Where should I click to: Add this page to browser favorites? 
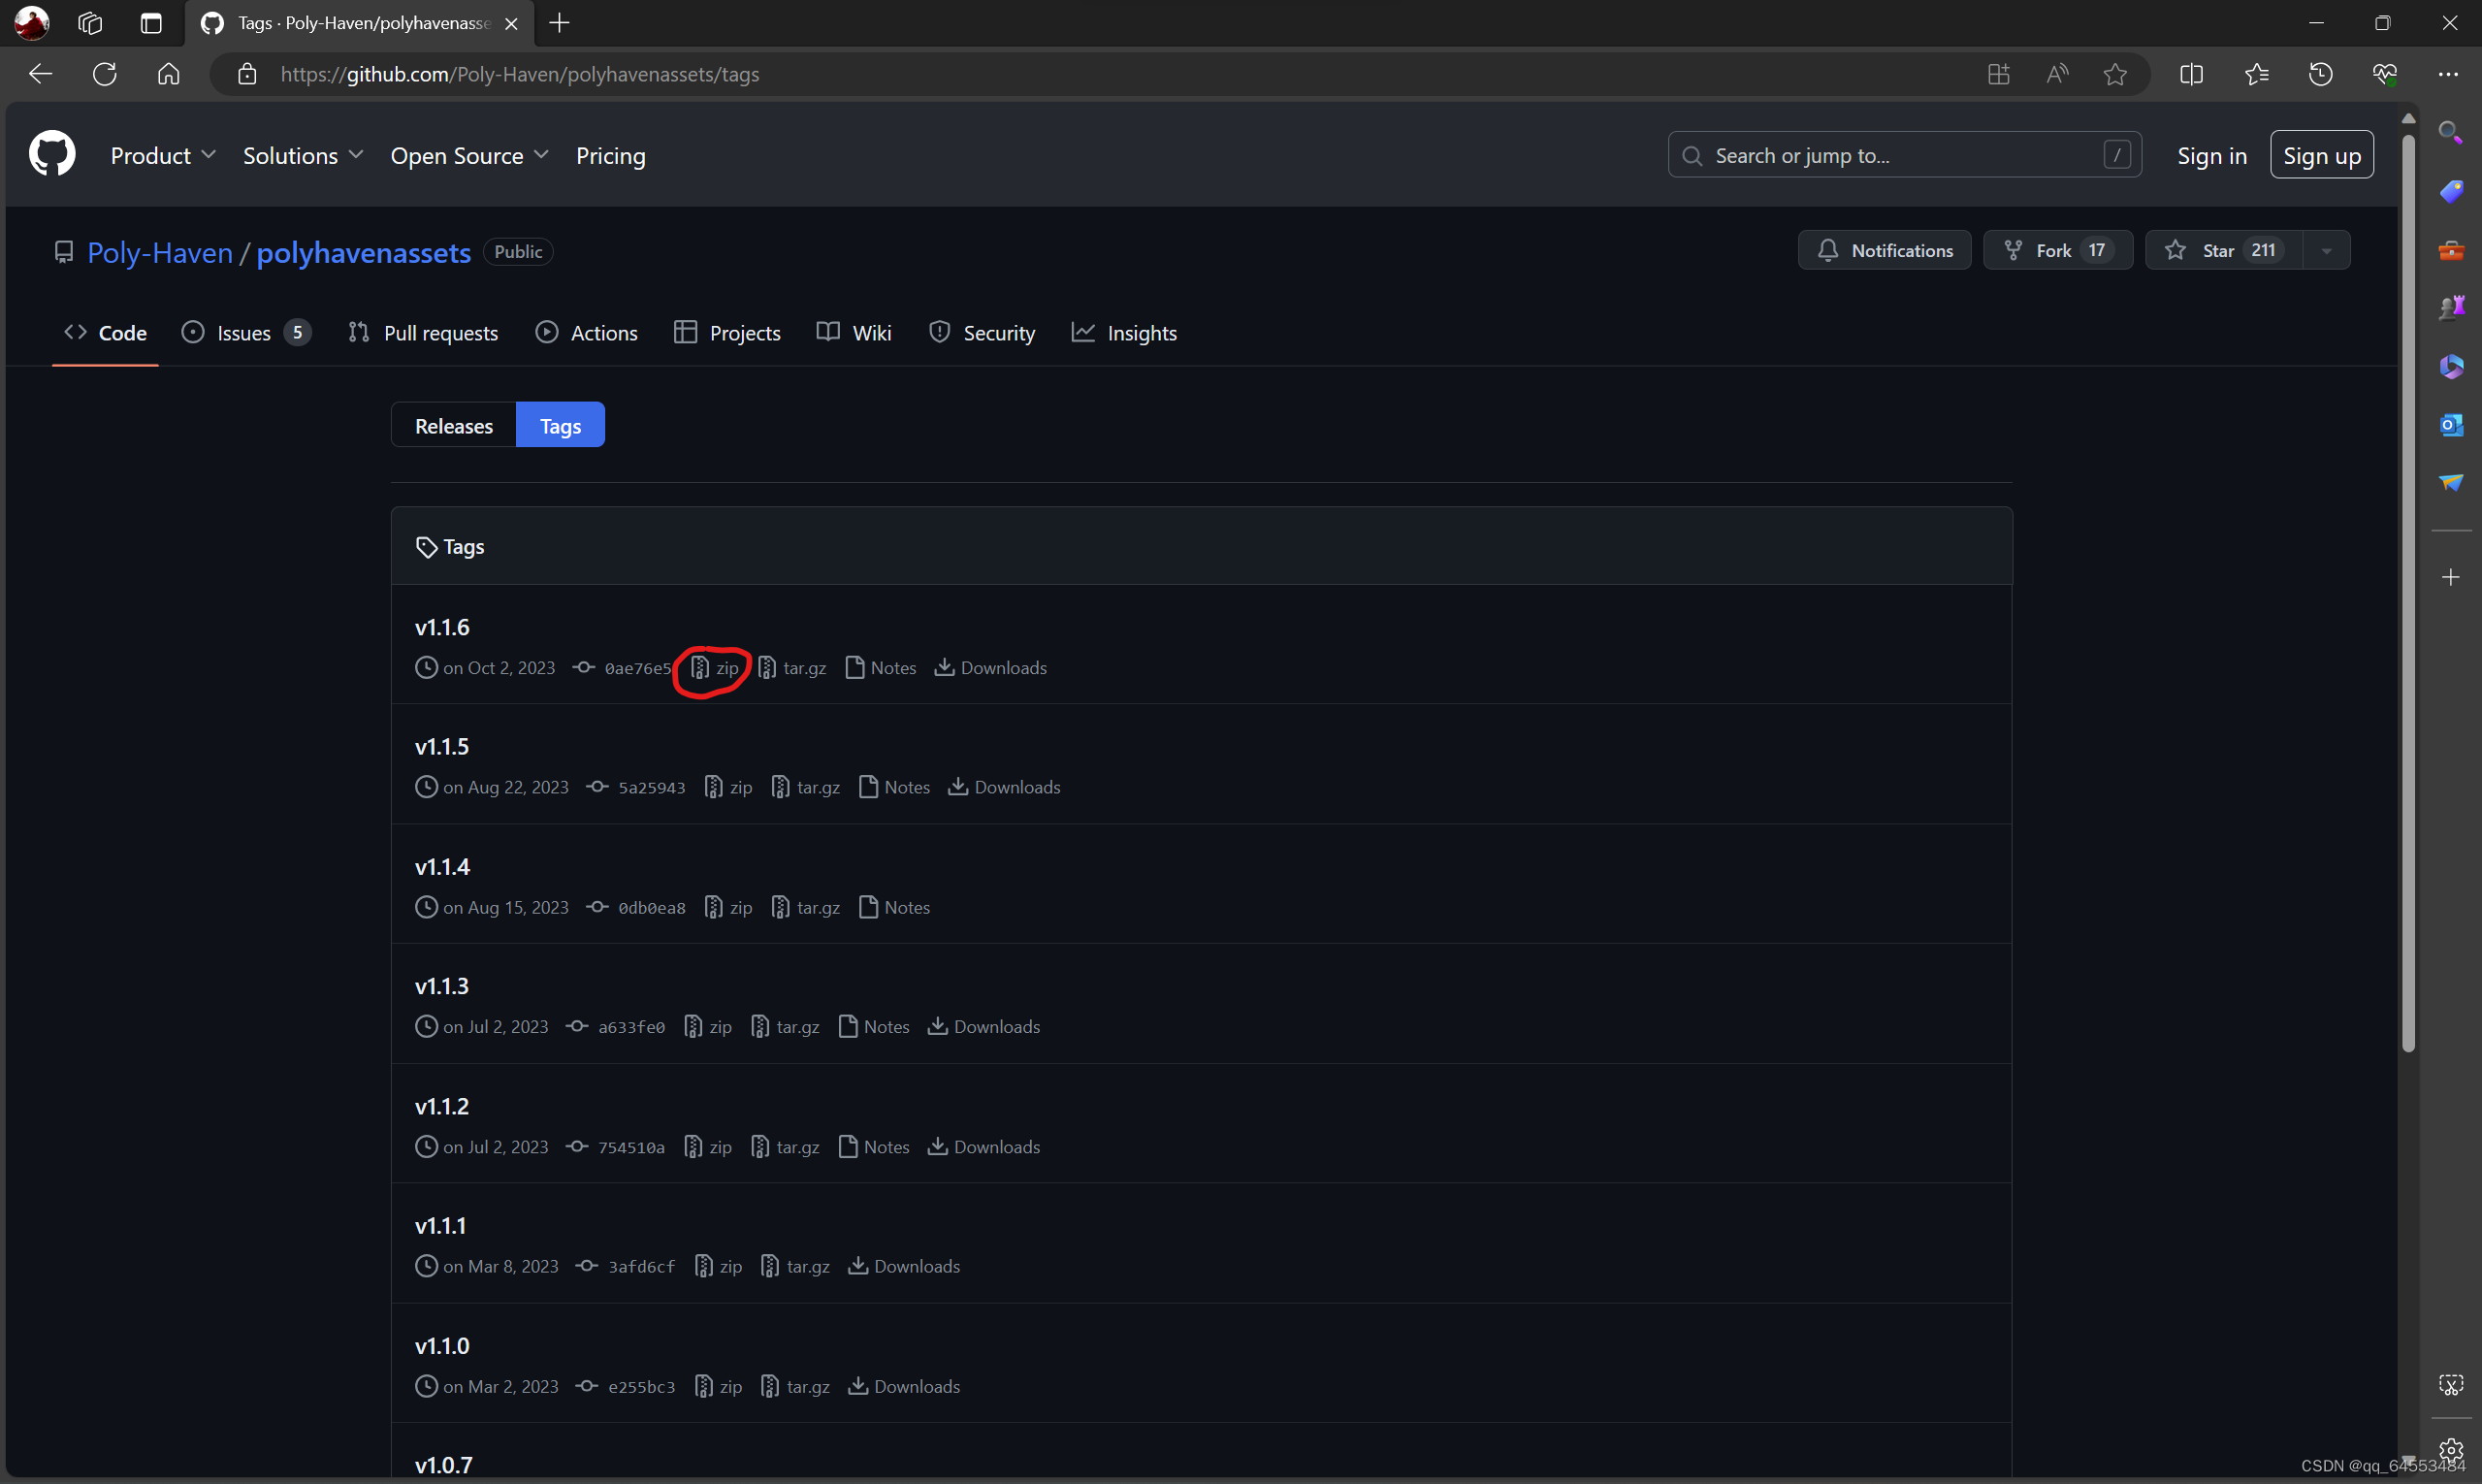coord(2114,74)
